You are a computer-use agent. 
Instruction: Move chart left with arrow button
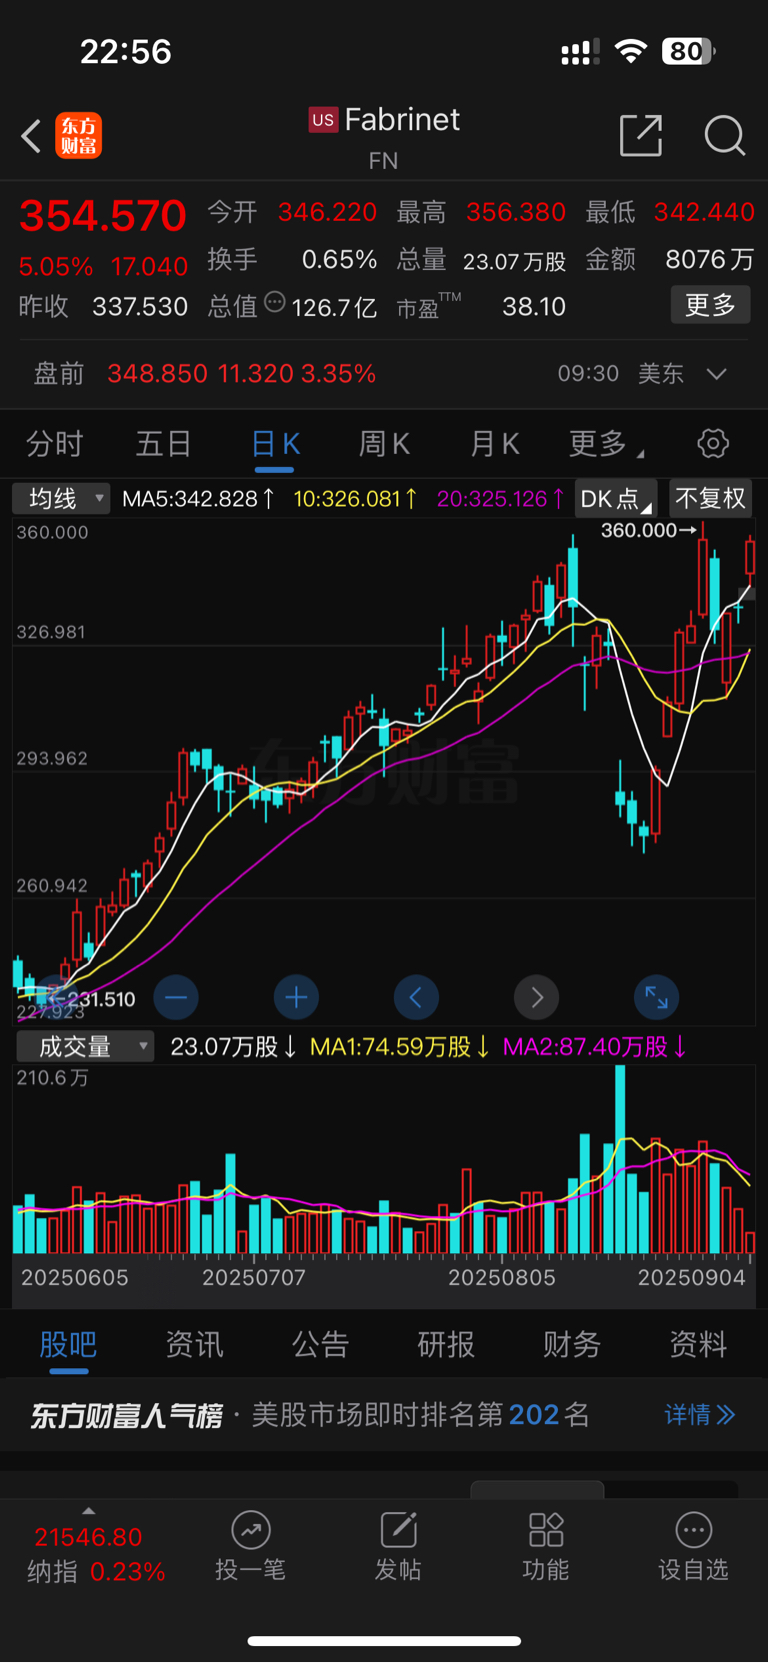(x=416, y=997)
